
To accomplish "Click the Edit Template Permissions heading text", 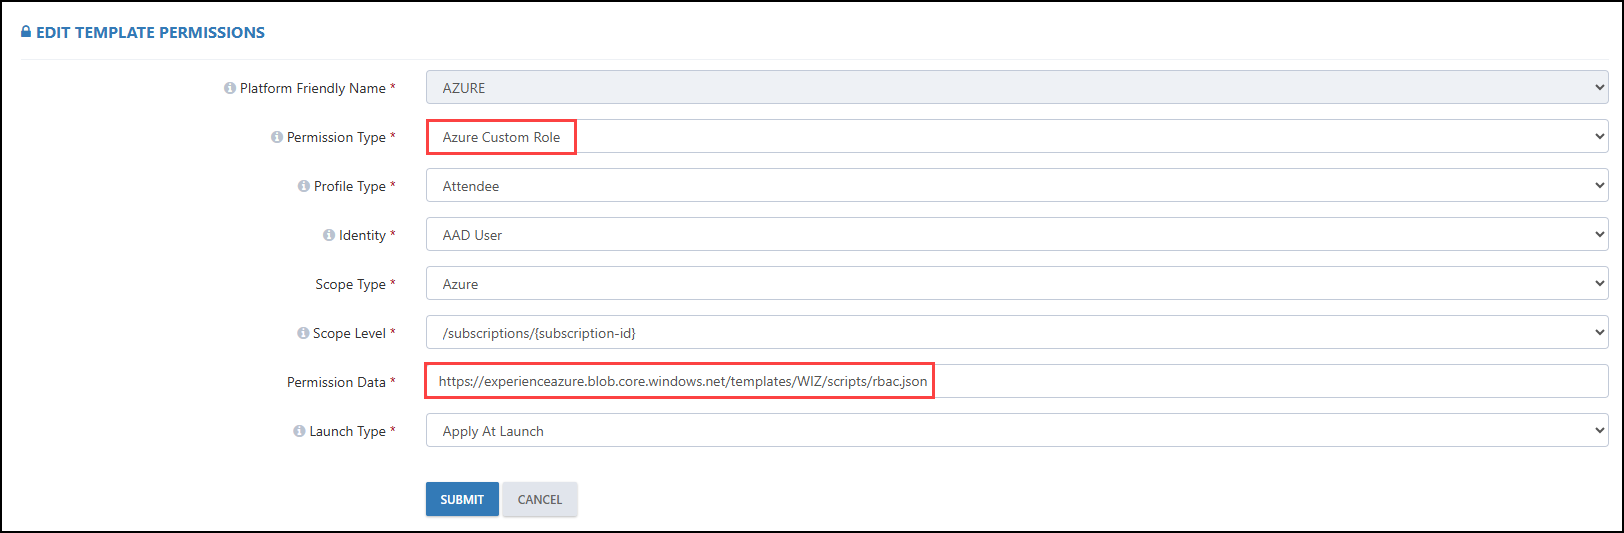I will [x=150, y=32].
